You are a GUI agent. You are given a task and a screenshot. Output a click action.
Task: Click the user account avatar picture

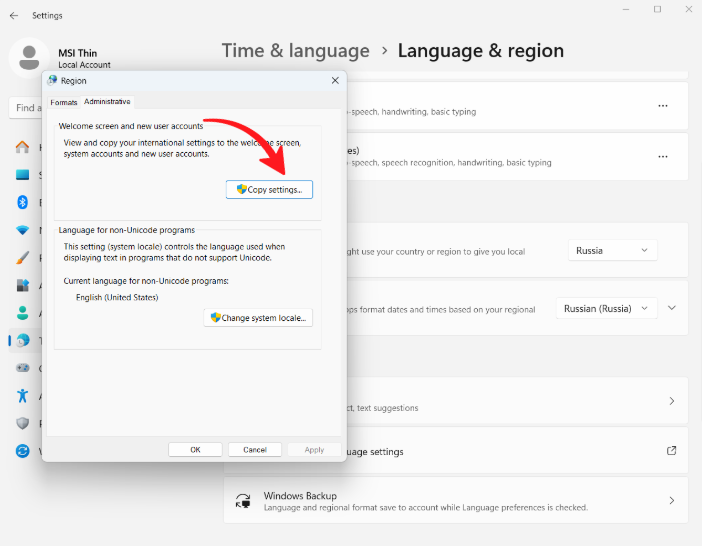29,58
